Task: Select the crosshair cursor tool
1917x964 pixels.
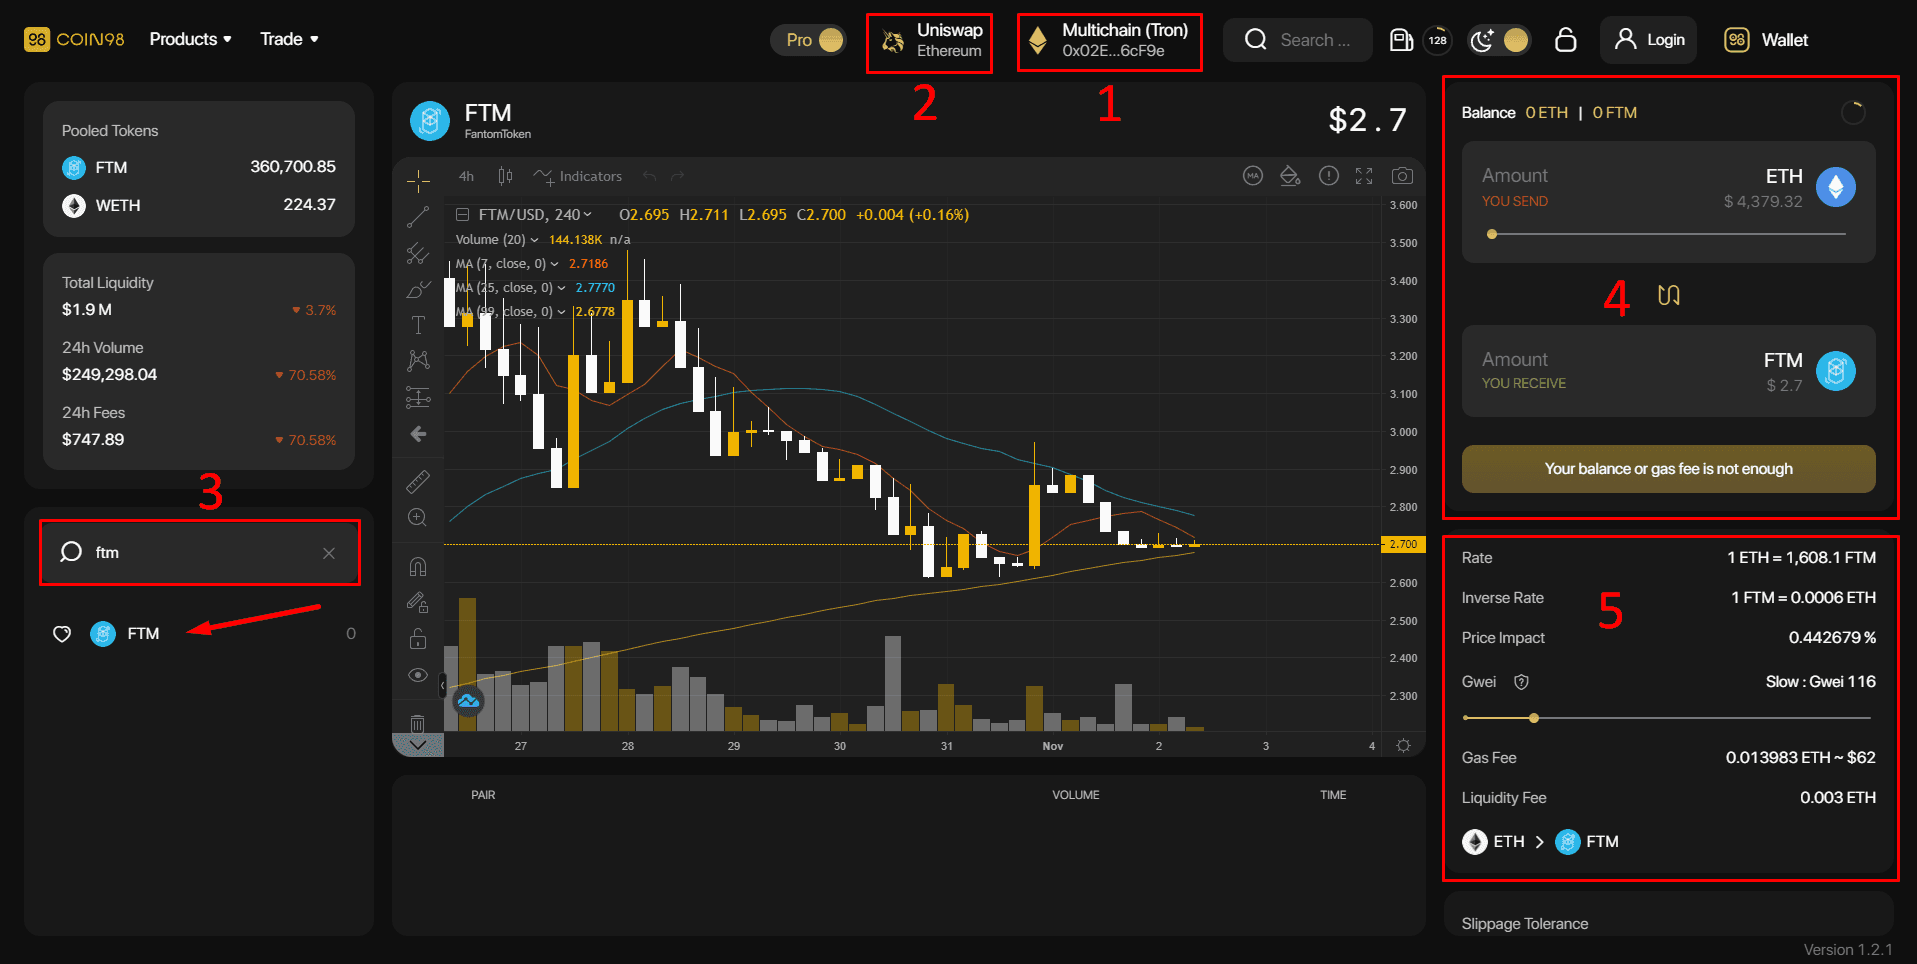Action: 418,180
